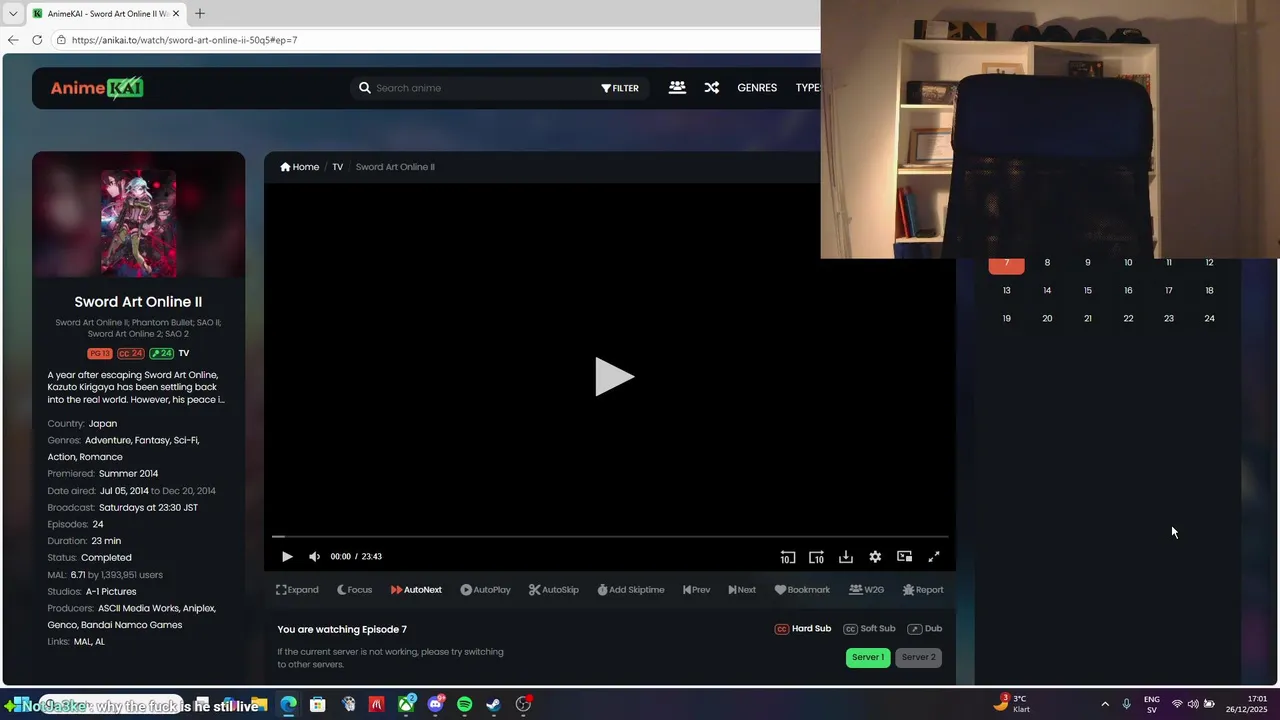Click the small play button in the player bar
The image size is (1280, 720).
point(287,557)
